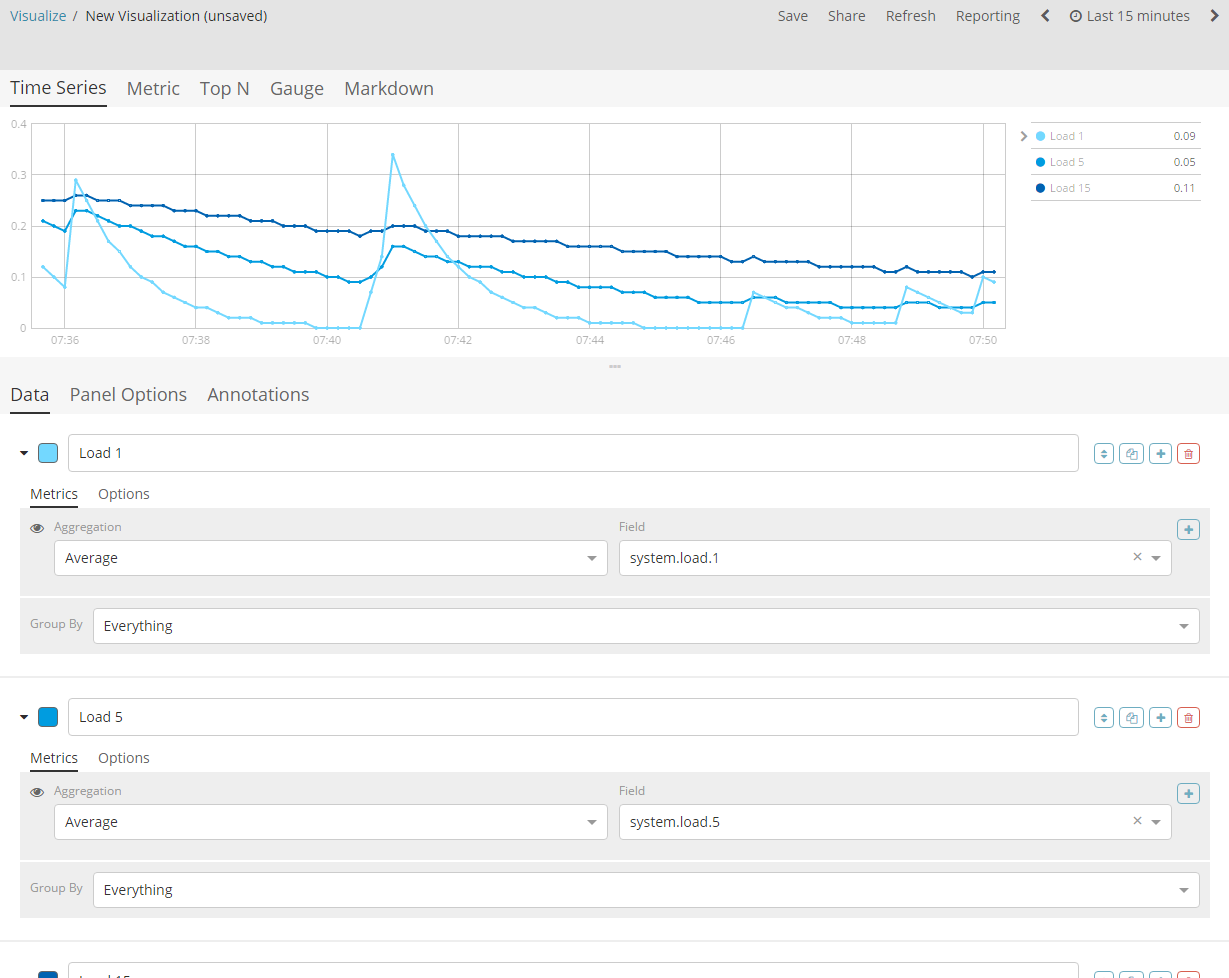The width and height of the screenshot is (1229, 978).
Task: Delete the Load 5 series
Action: point(1188,717)
